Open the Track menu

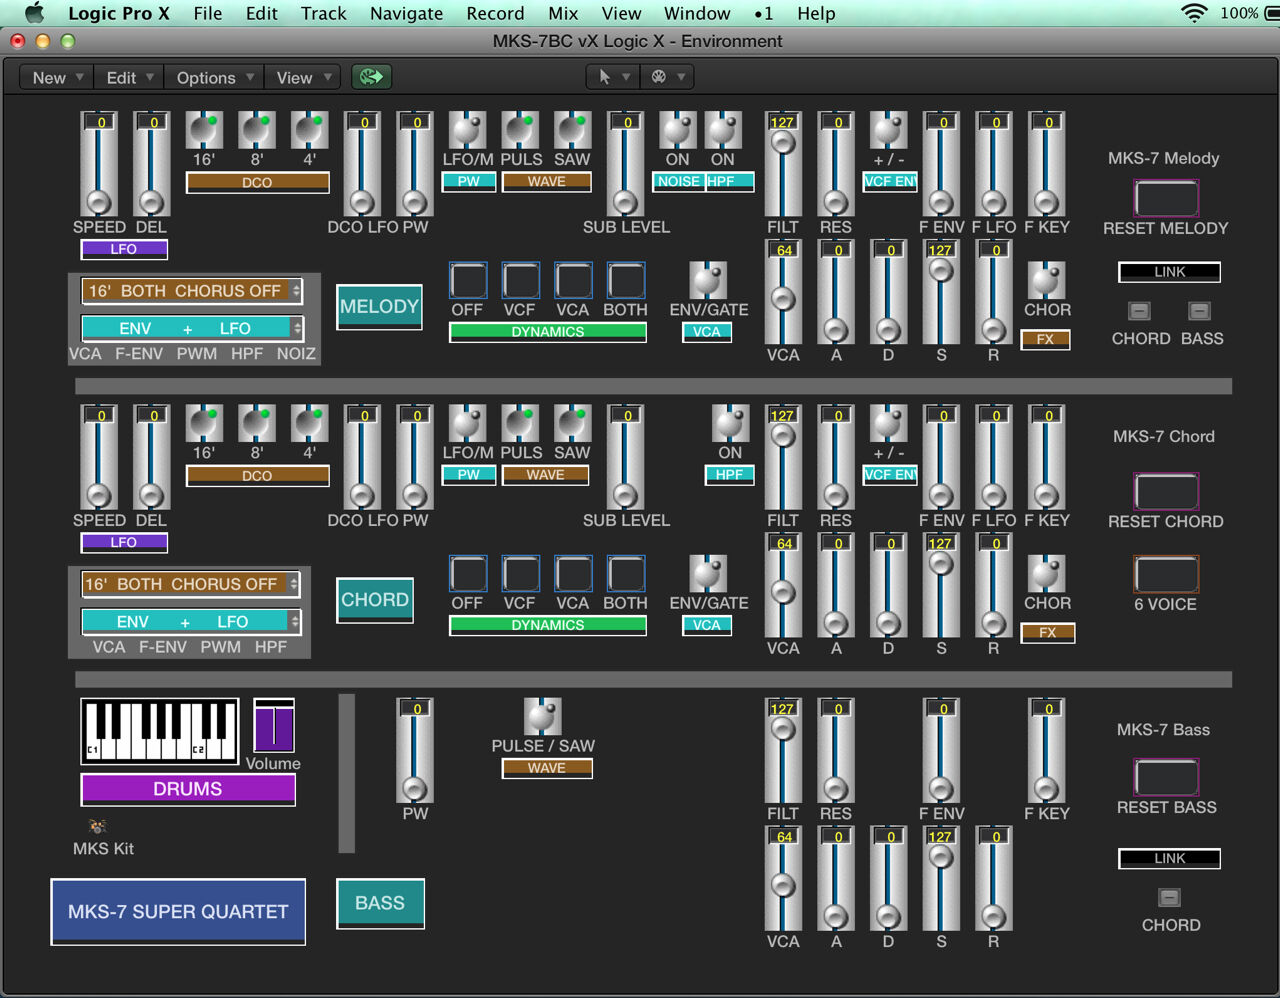(x=323, y=13)
